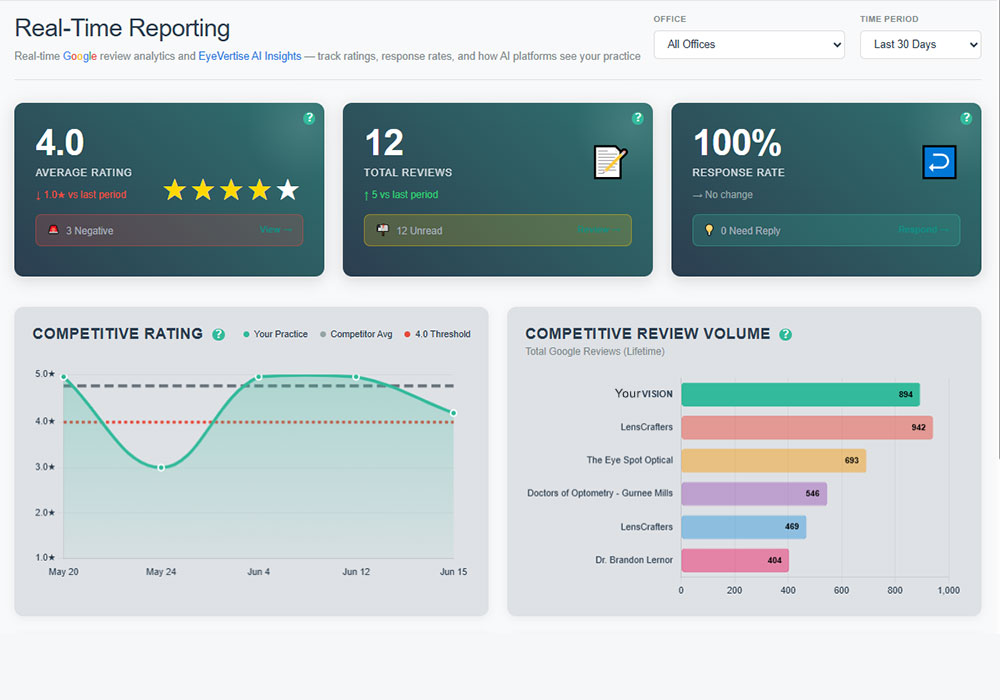This screenshot has width=1000, height=700.
Task: Click the first gold rating star
Action: coord(175,189)
